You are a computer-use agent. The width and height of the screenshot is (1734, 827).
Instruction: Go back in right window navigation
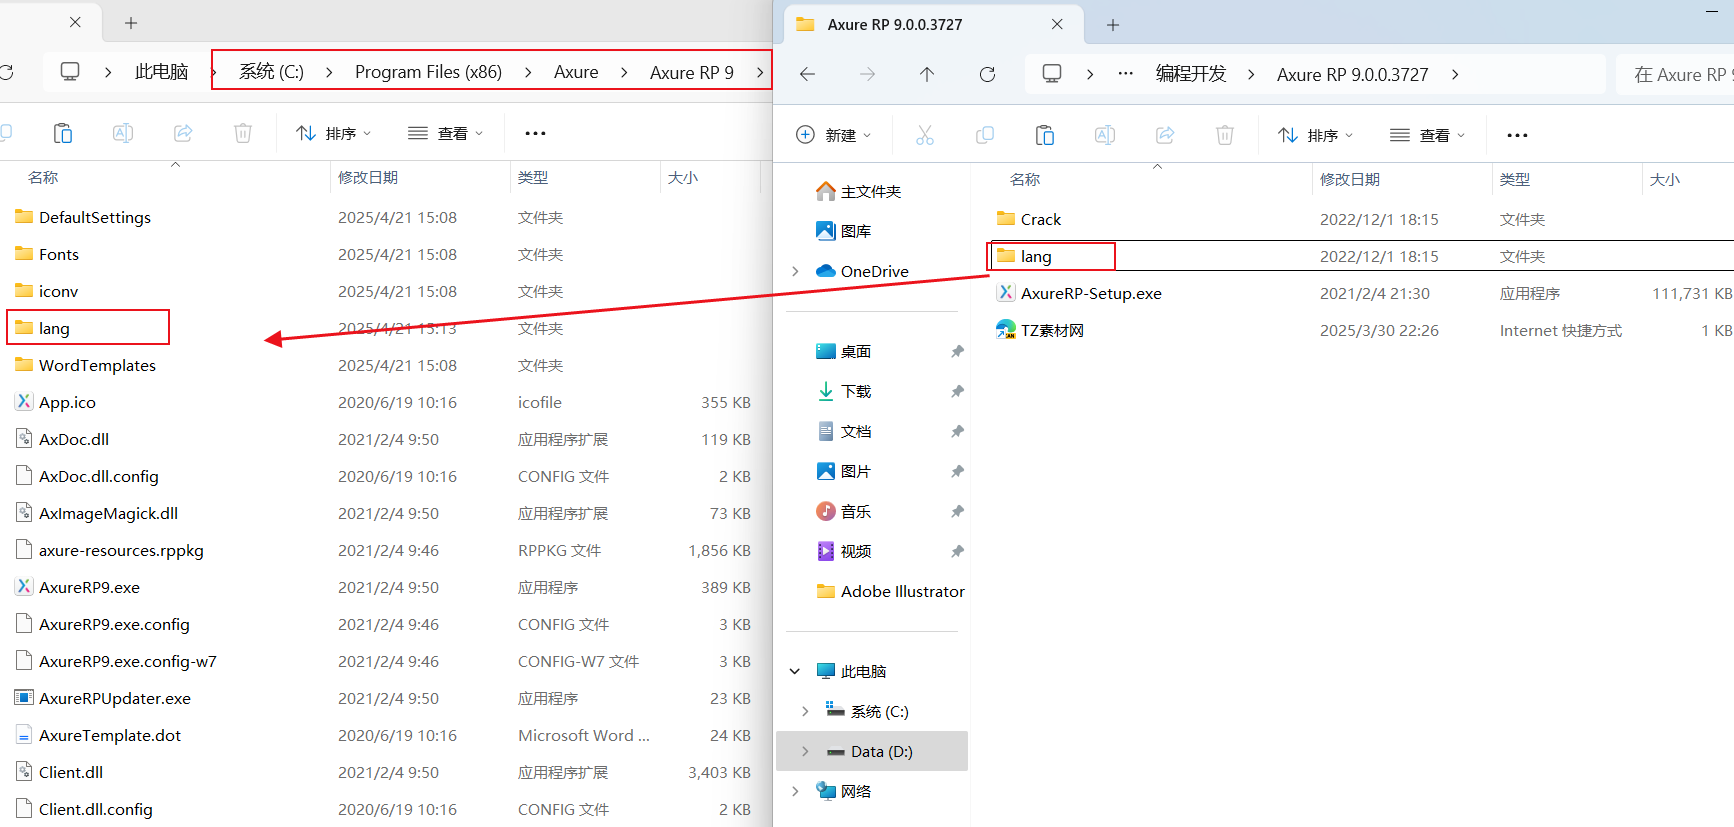808,74
